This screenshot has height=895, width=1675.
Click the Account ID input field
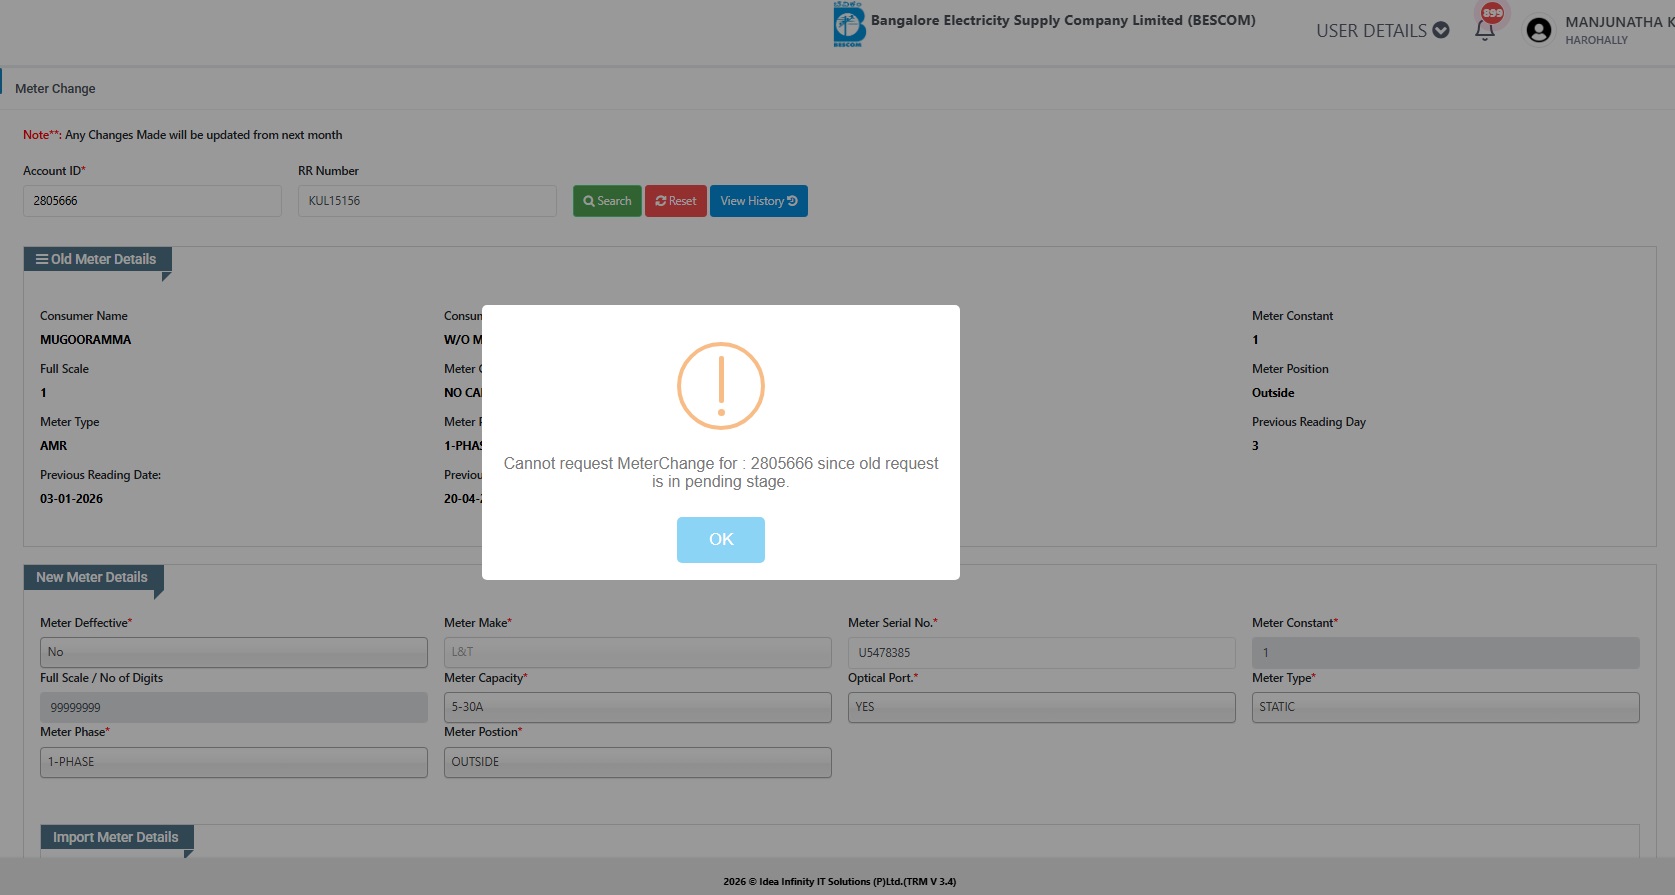(x=152, y=201)
